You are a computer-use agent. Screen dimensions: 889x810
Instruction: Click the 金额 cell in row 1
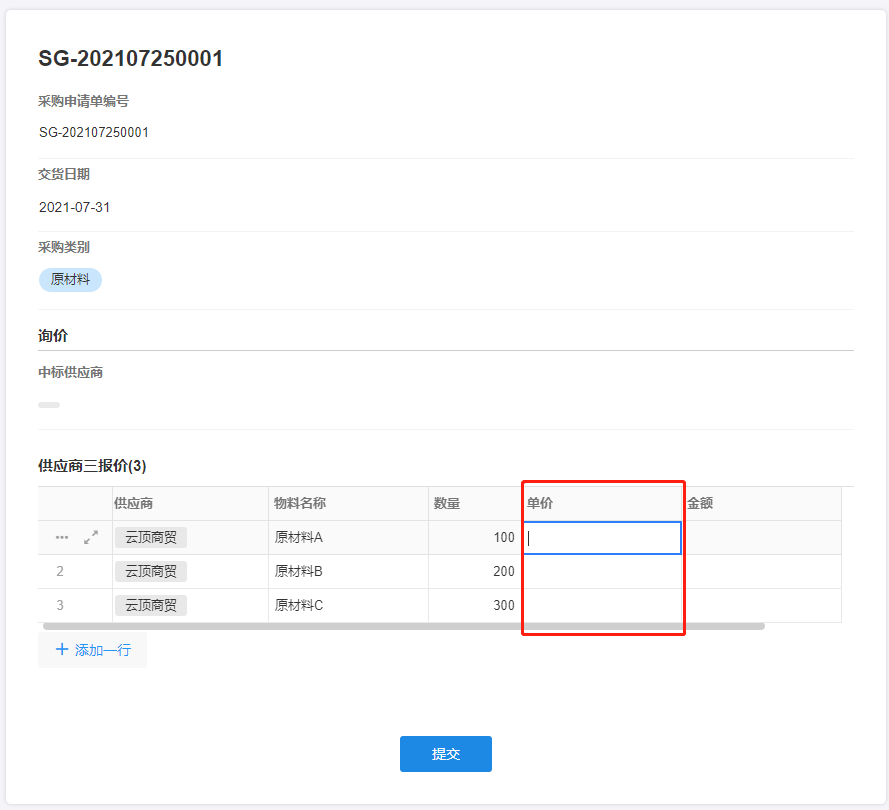tap(761, 538)
